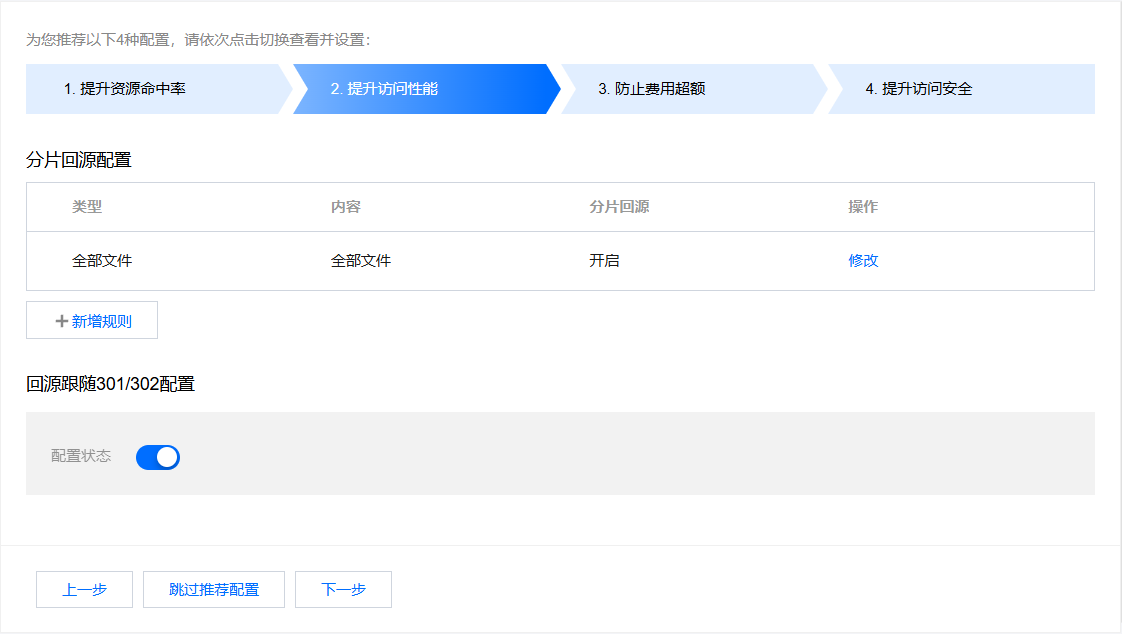
Task: Select 全部文件 cell under 类型 column
Action: [x=102, y=261]
